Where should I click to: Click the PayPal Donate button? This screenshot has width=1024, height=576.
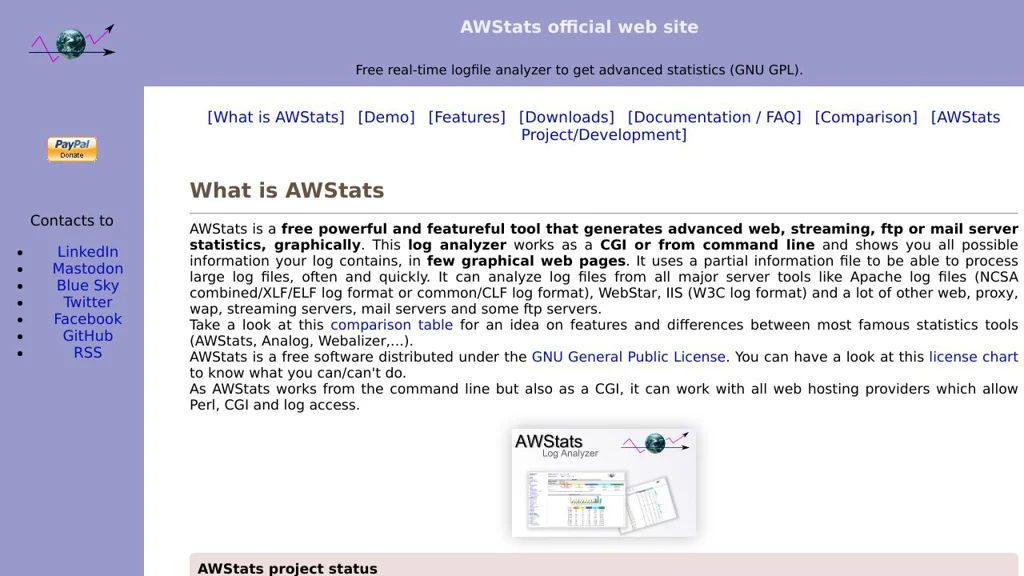point(72,149)
